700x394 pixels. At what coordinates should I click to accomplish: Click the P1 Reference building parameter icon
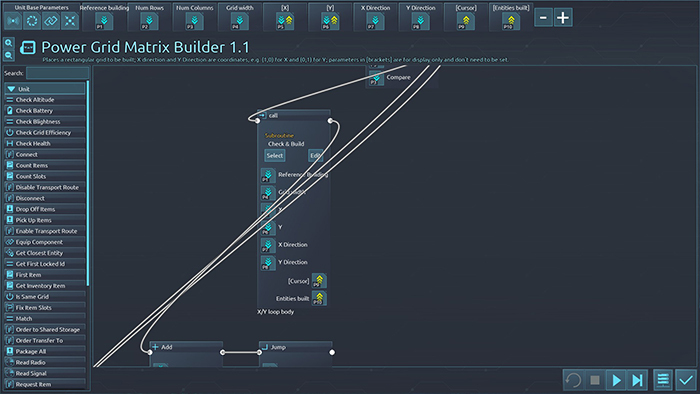pyautogui.click(x=104, y=21)
